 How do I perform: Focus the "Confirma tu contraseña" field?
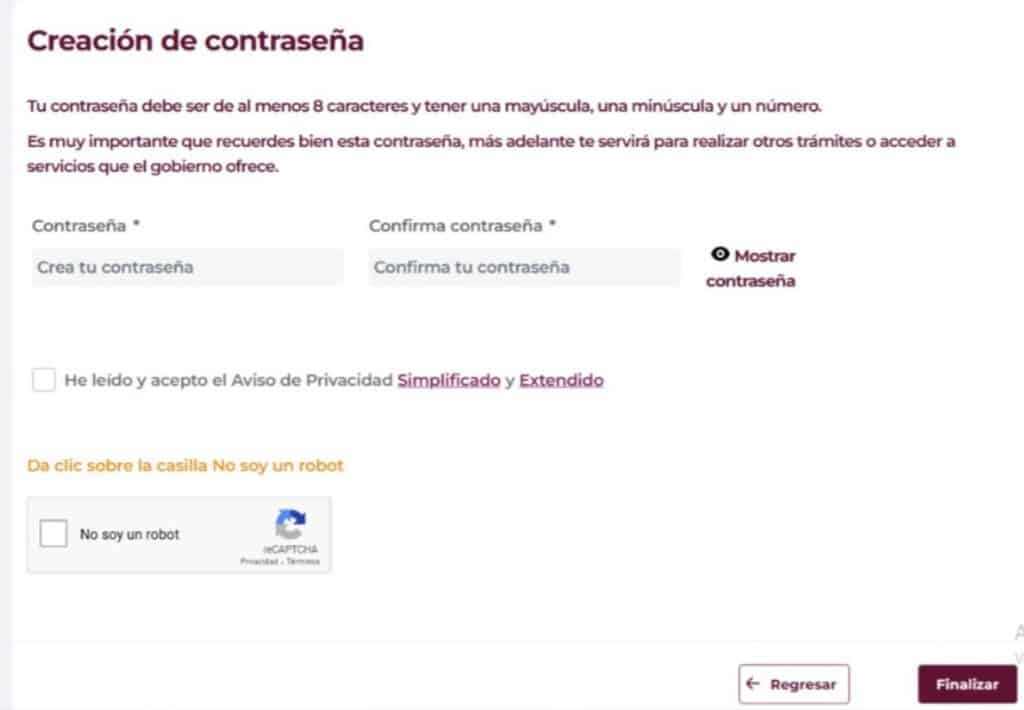pyautogui.click(x=524, y=267)
